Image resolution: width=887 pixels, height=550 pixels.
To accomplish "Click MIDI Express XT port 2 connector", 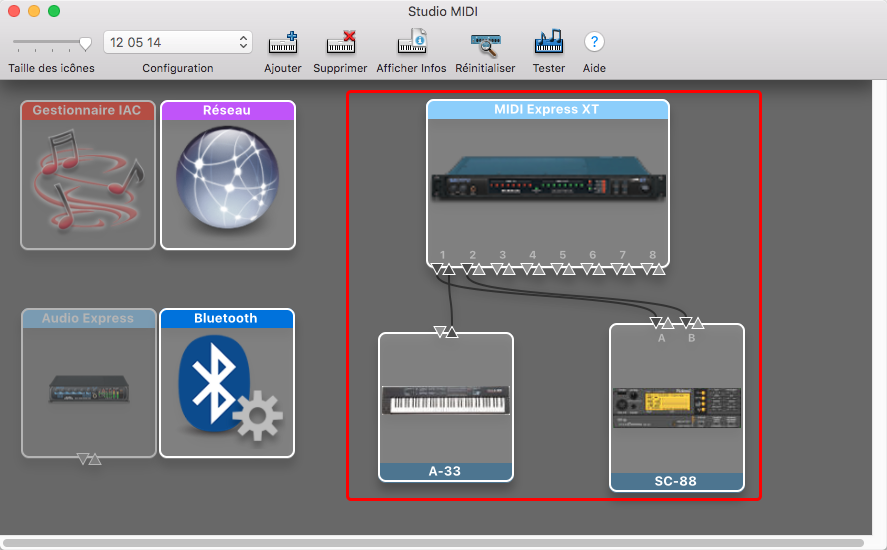I will click(473, 269).
